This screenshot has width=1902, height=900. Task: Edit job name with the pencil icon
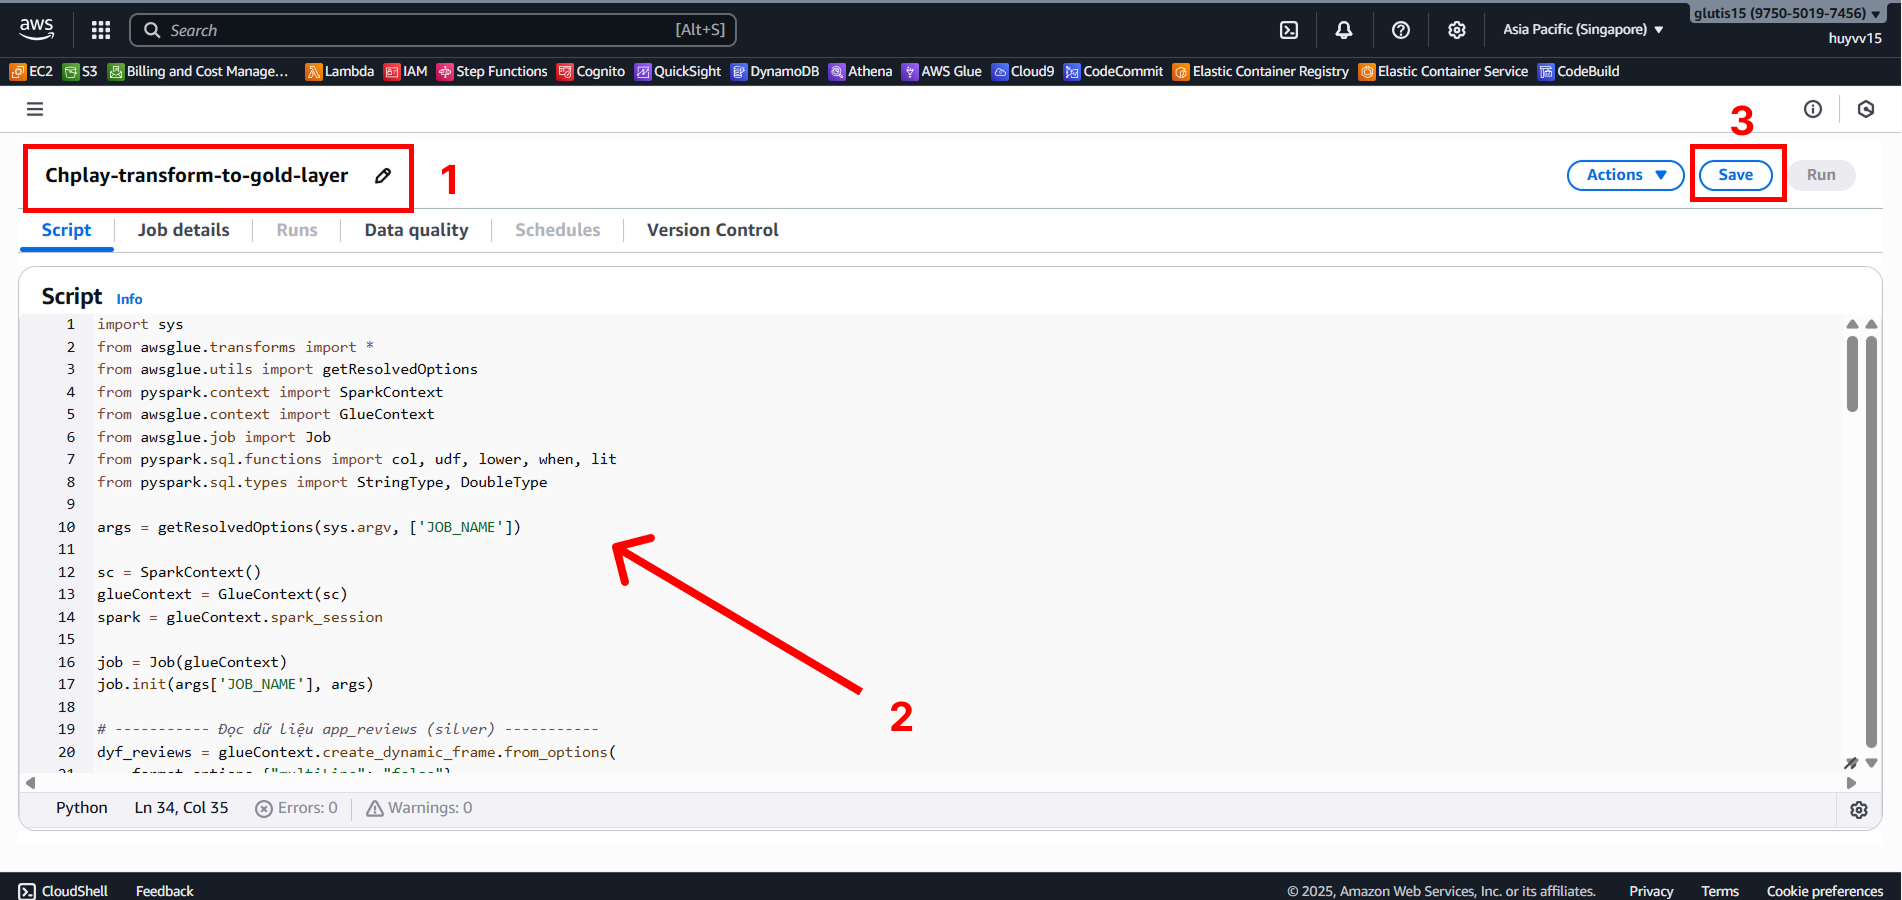pyautogui.click(x=383, y=176)
